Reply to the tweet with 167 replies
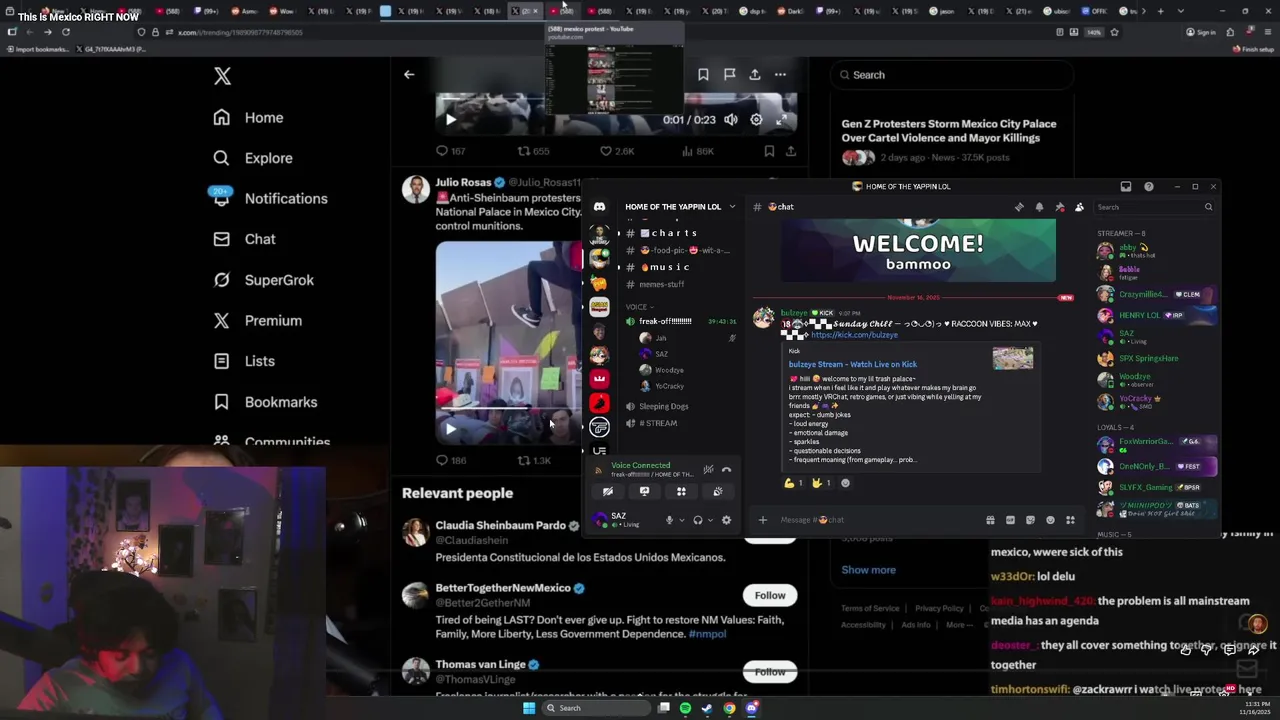This screenshot has height=720, width=1280. 451,151
